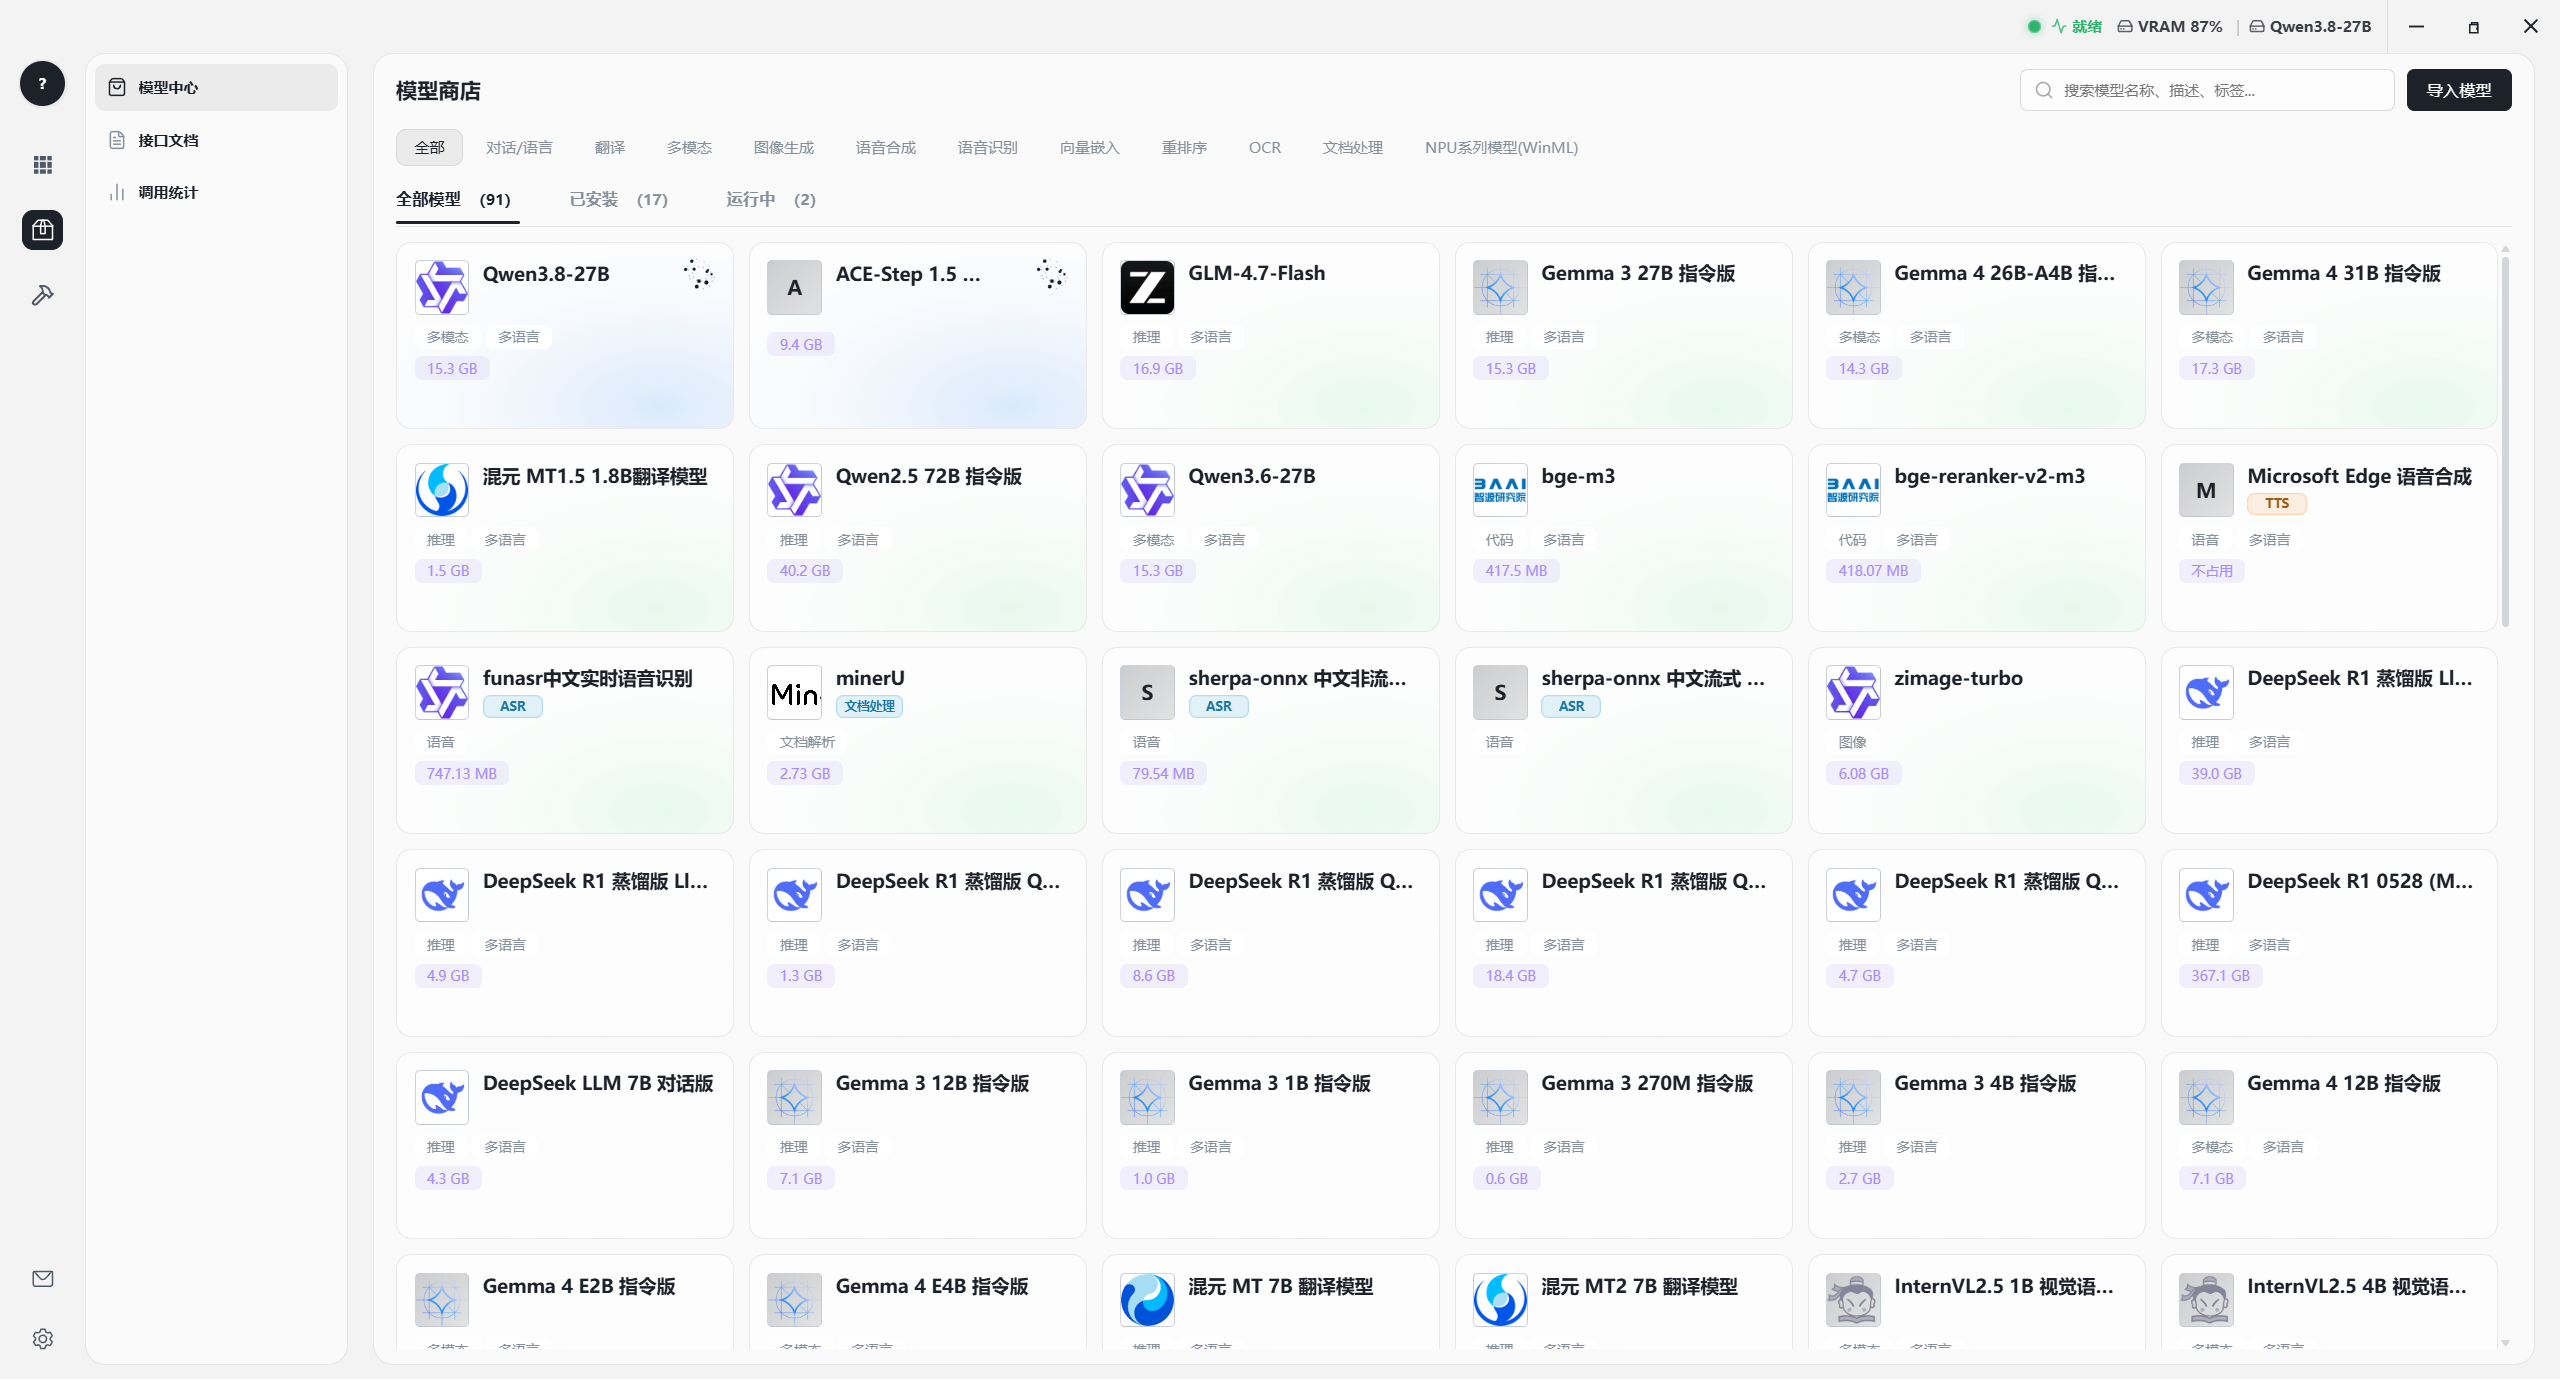2560x1380 pixels.
Task: Click the InternVL2.5 1B avatar icon
Action: click(x=1853, y=1300)
